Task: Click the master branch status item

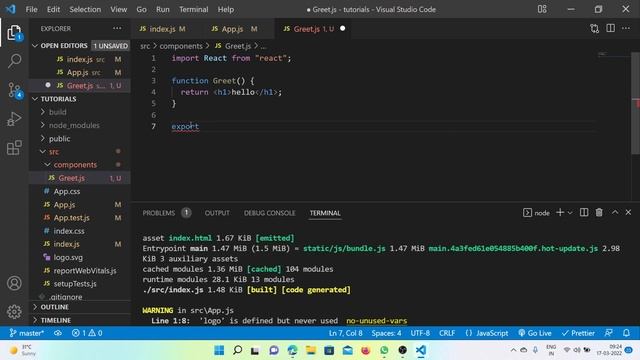Action: (27, 333)
